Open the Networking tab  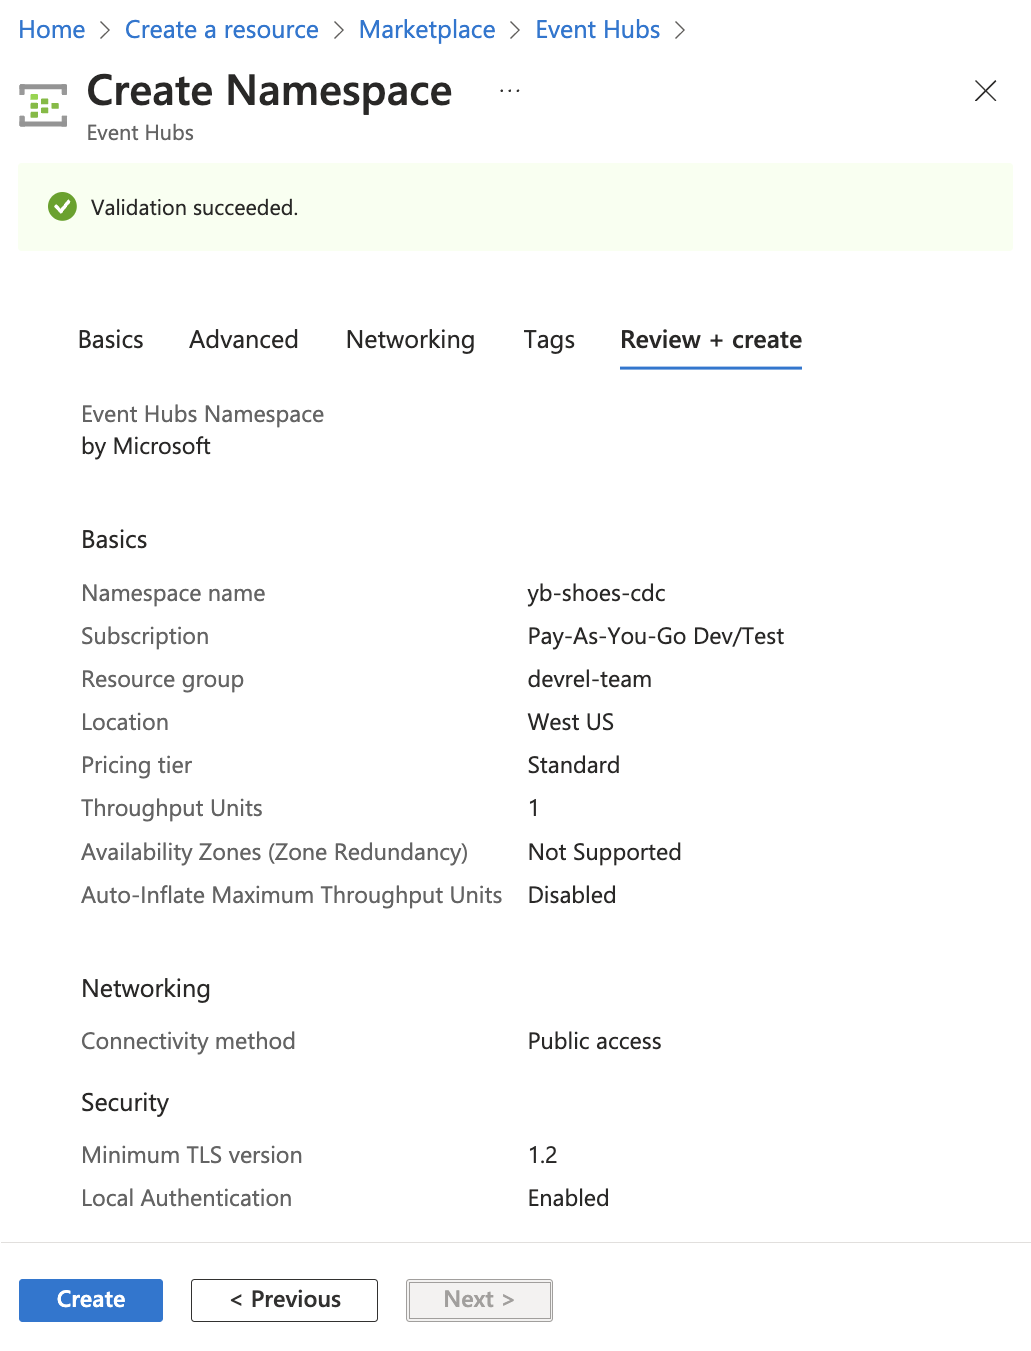pyautogui.click(x=410, y=340)
